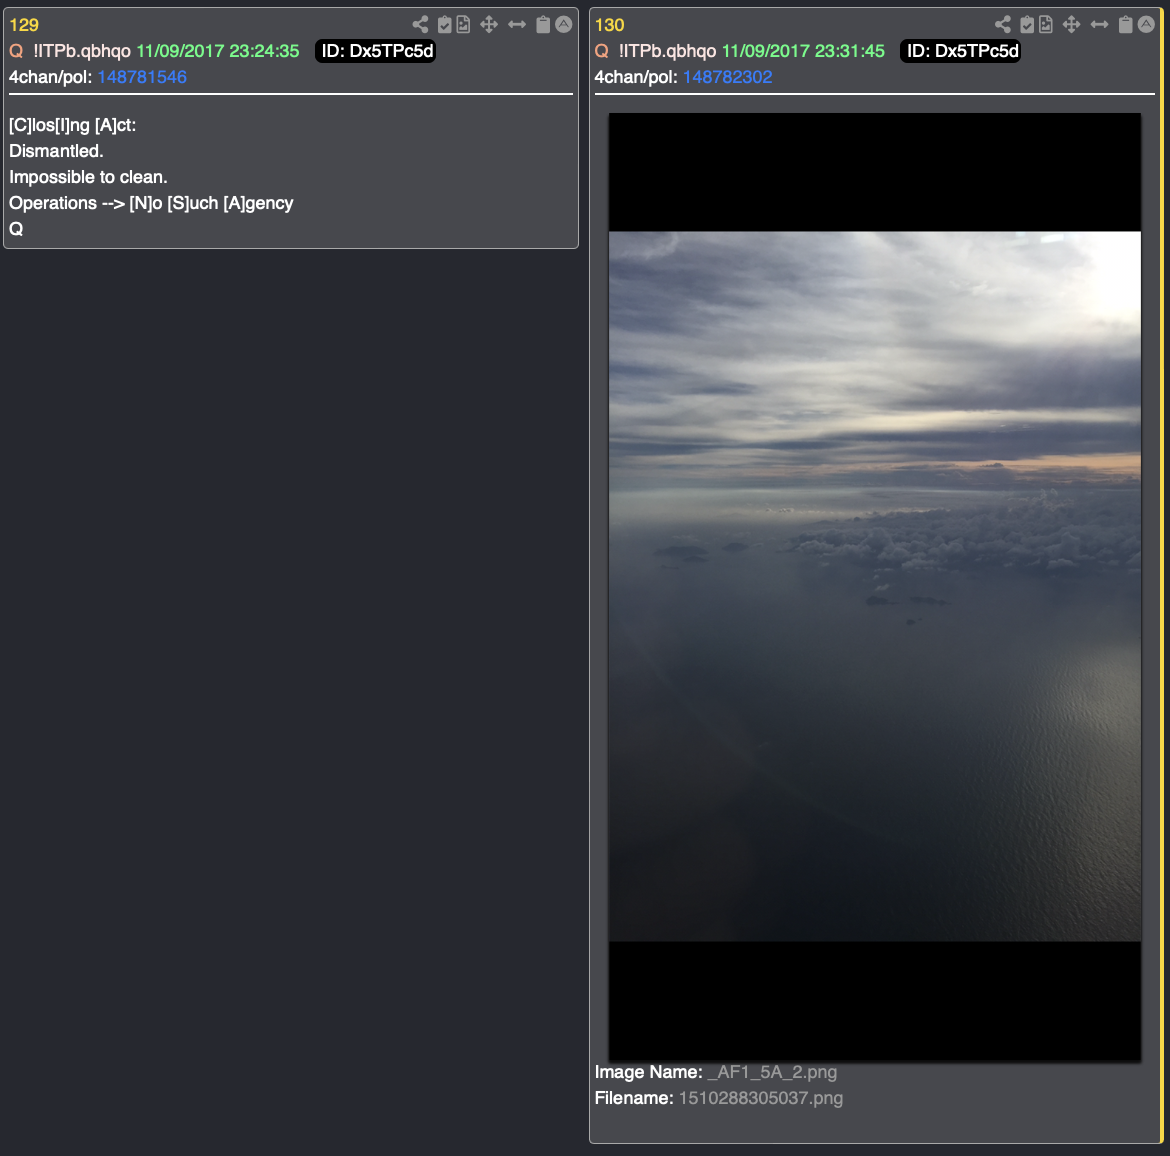
Task: Click the horizontal double-arrow on post 129
Action: [x=516, y=25]
